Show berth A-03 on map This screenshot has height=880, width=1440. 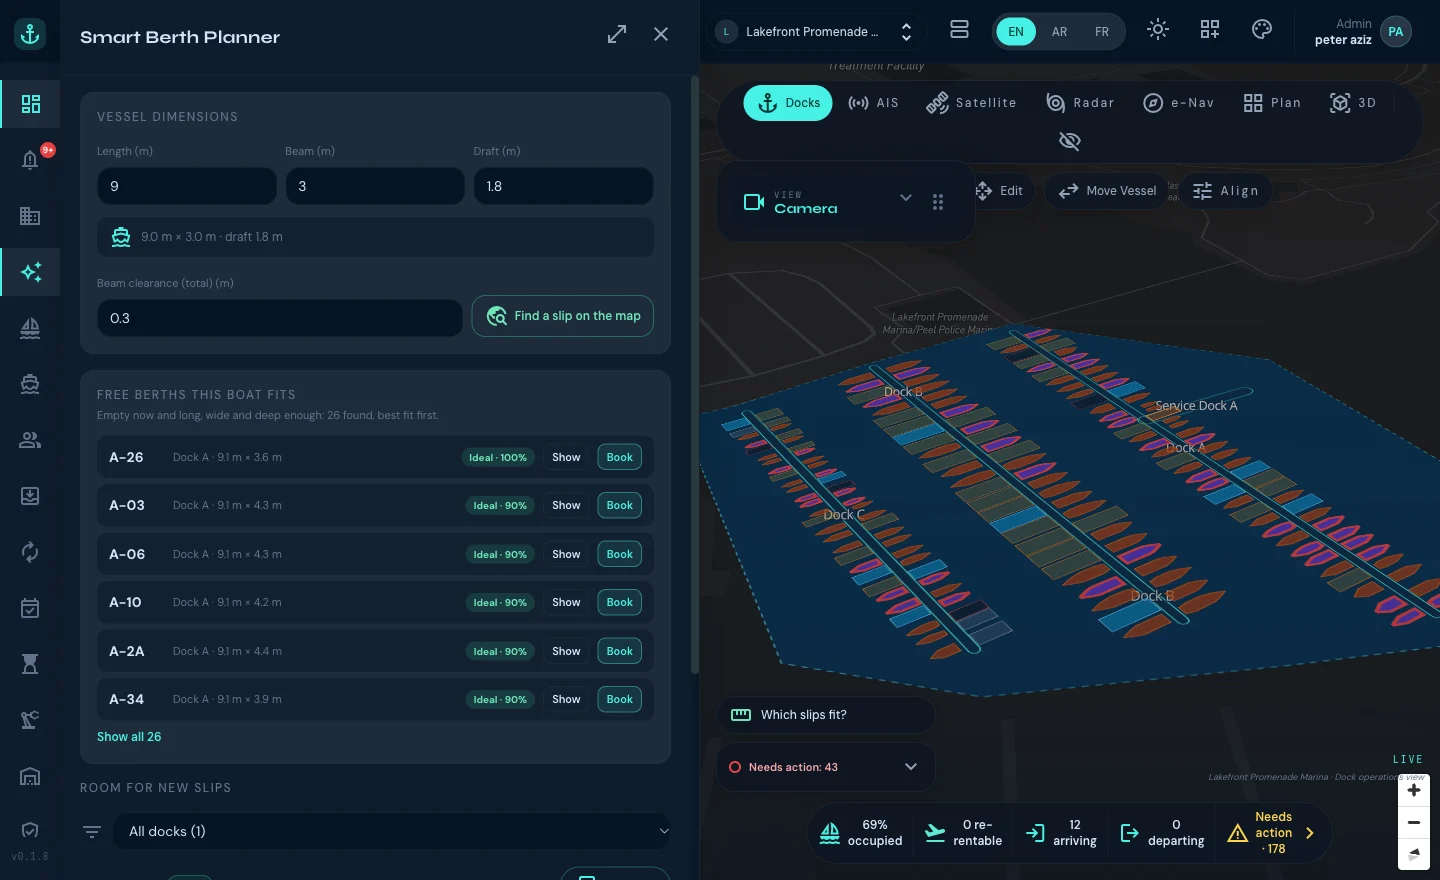(x=566, y=506)
